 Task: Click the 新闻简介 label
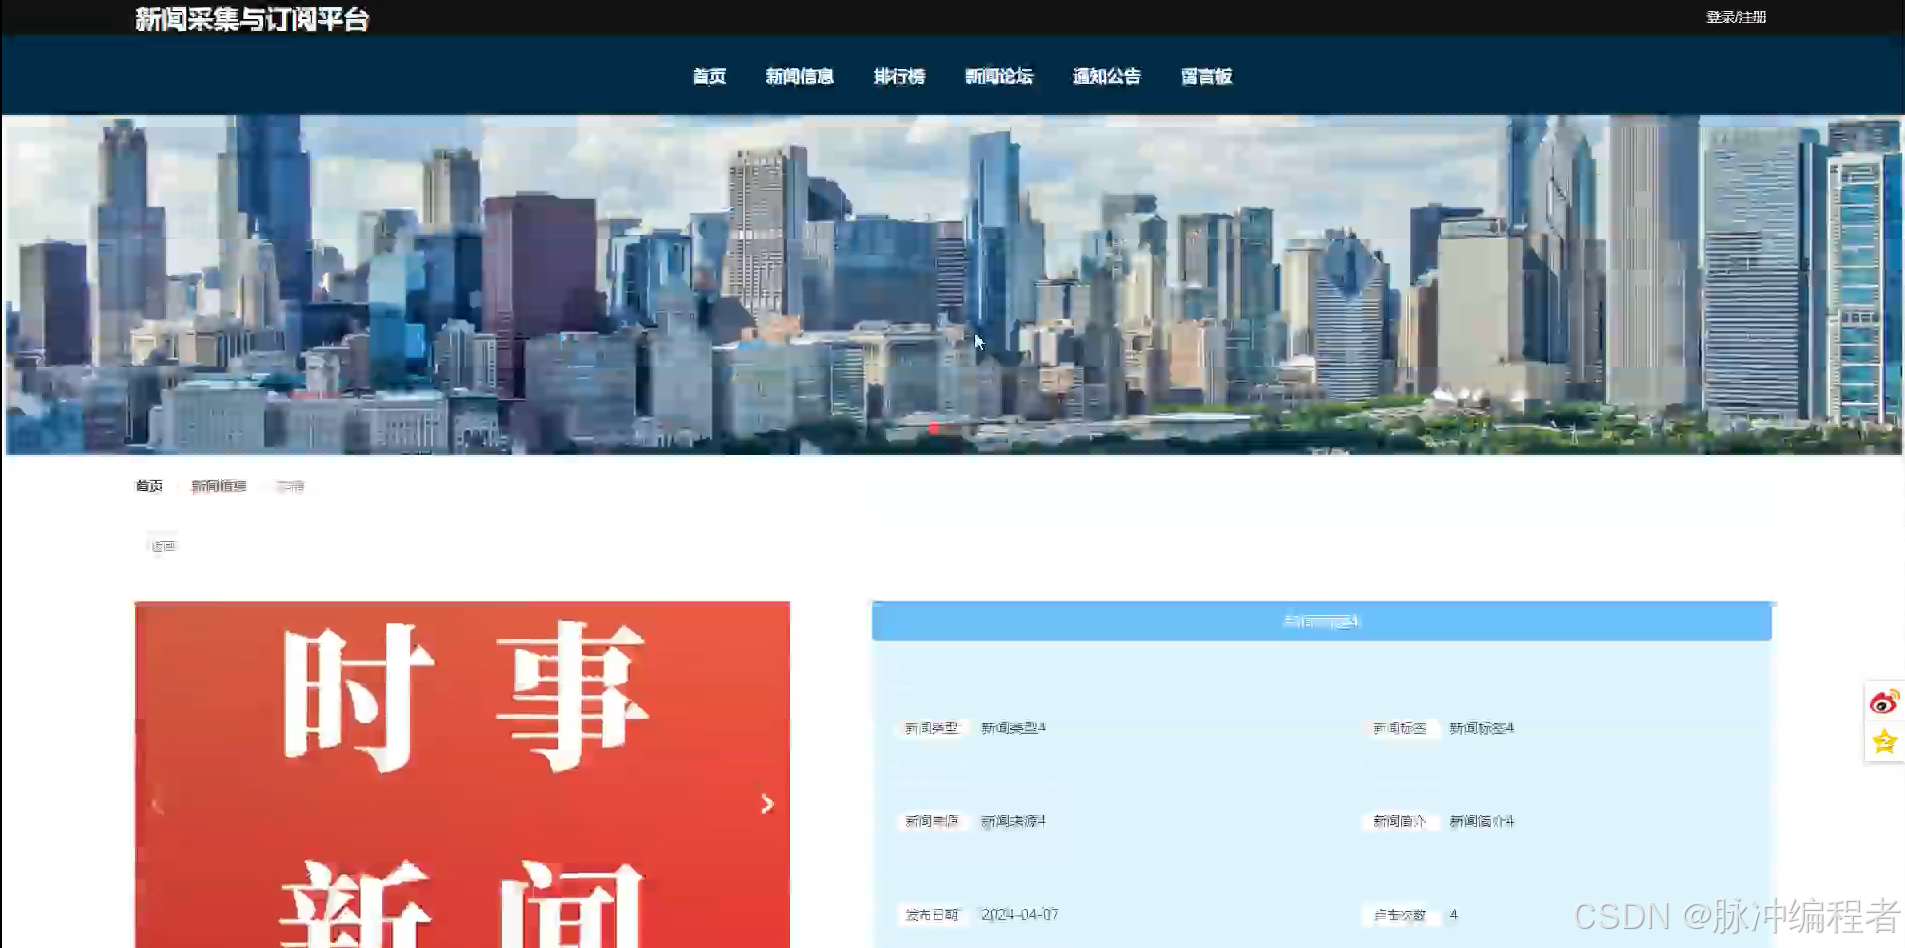coord(1399,821)
